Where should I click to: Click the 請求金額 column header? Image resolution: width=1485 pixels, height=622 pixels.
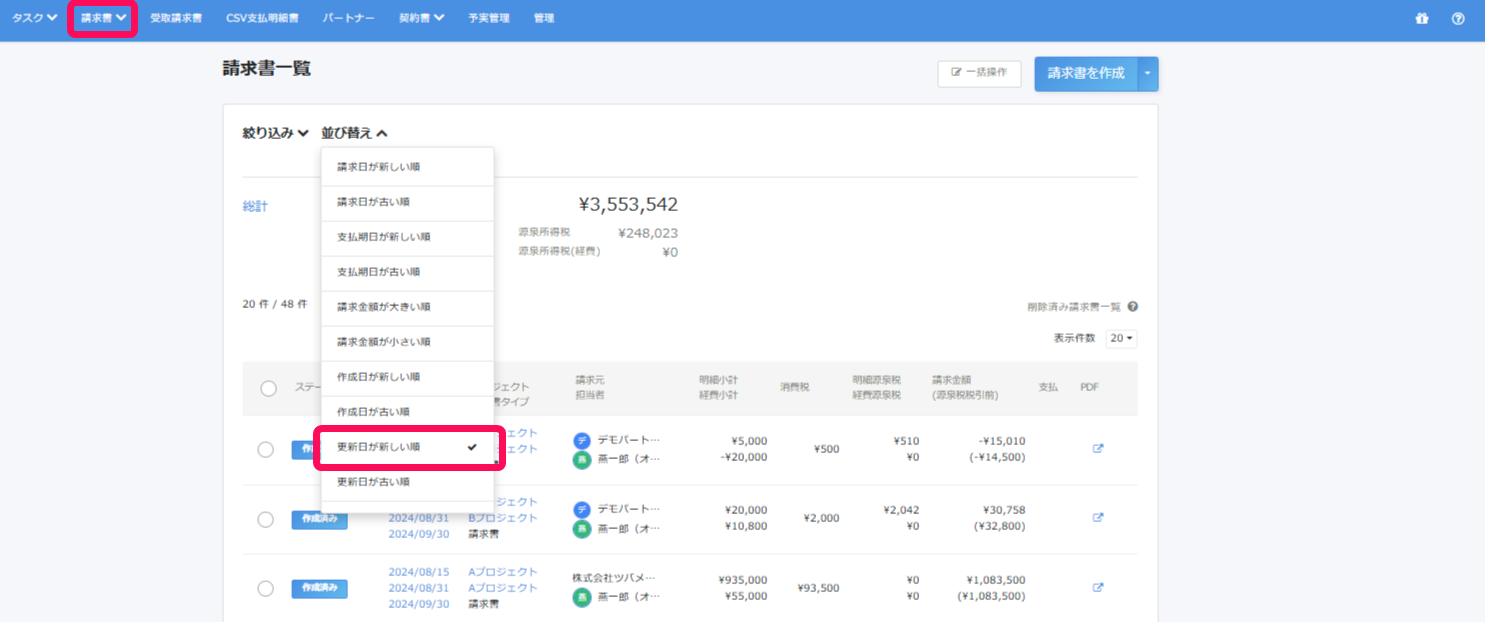click(x=952, y=380)
